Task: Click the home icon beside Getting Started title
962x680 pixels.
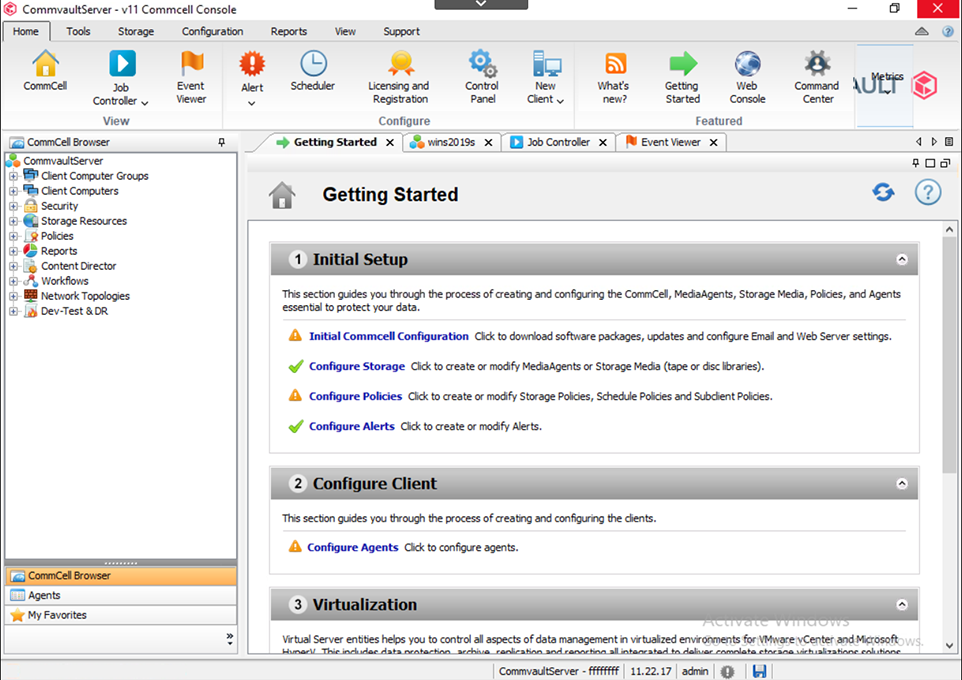Action: [282, 195]
